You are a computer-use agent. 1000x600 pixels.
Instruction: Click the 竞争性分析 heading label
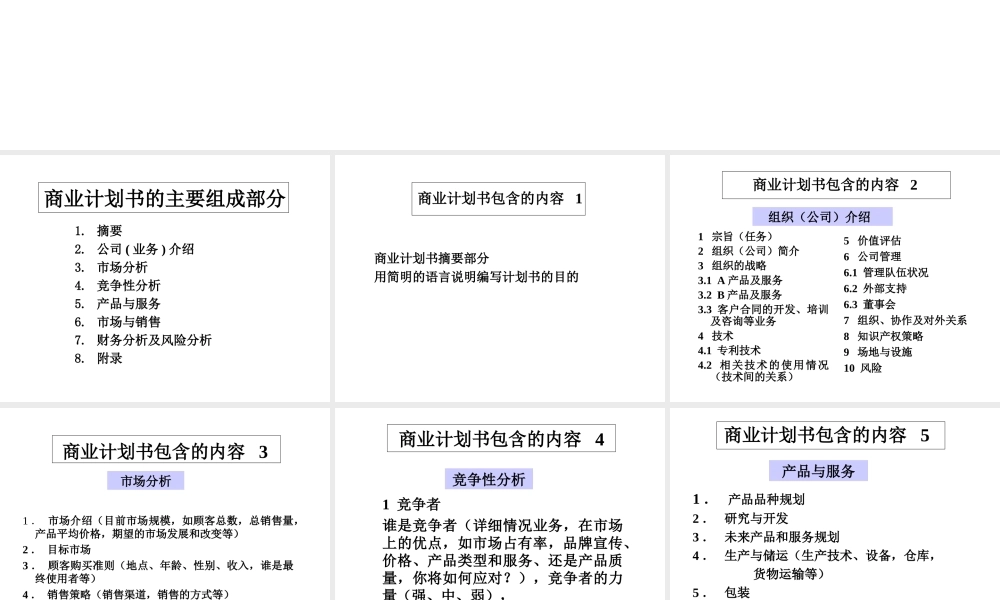[487, 478]
